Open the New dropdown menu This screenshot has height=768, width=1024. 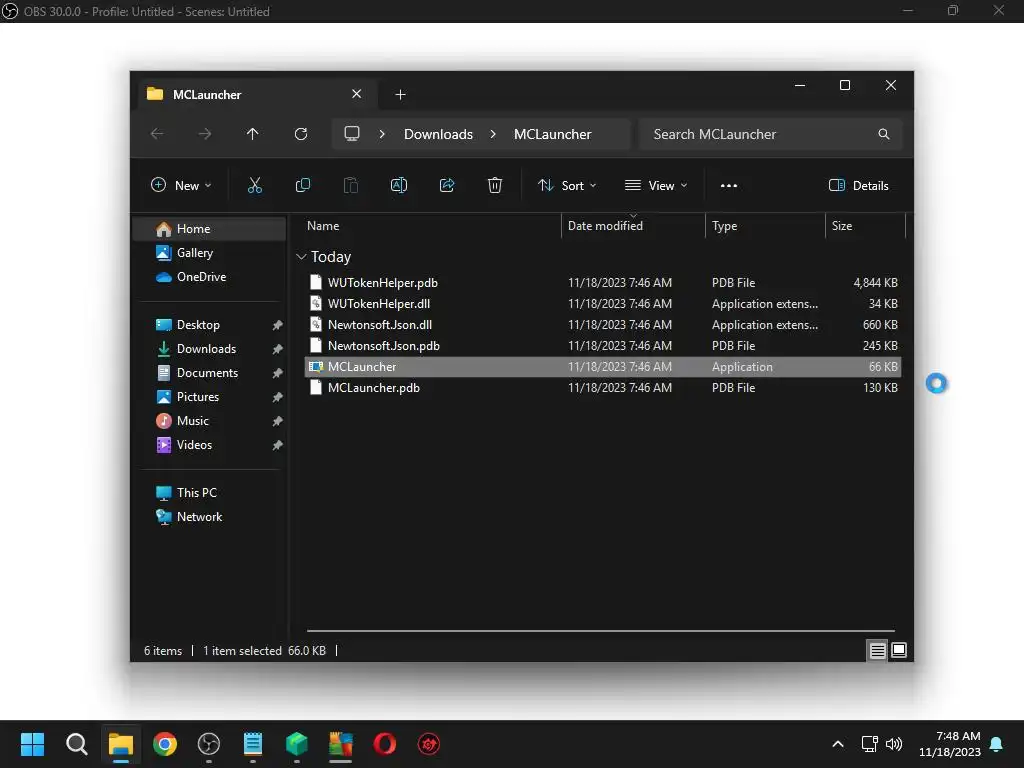[181, 185]
